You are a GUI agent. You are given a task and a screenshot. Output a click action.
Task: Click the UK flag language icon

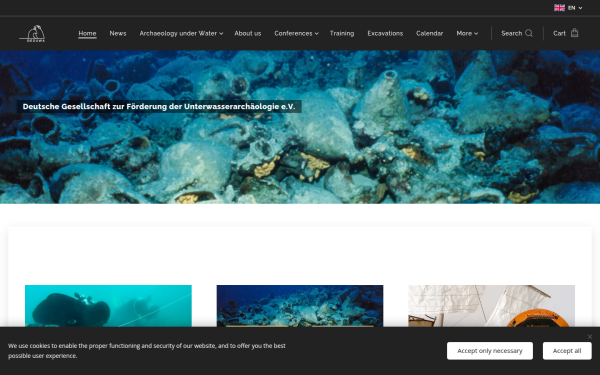(559, 8)
